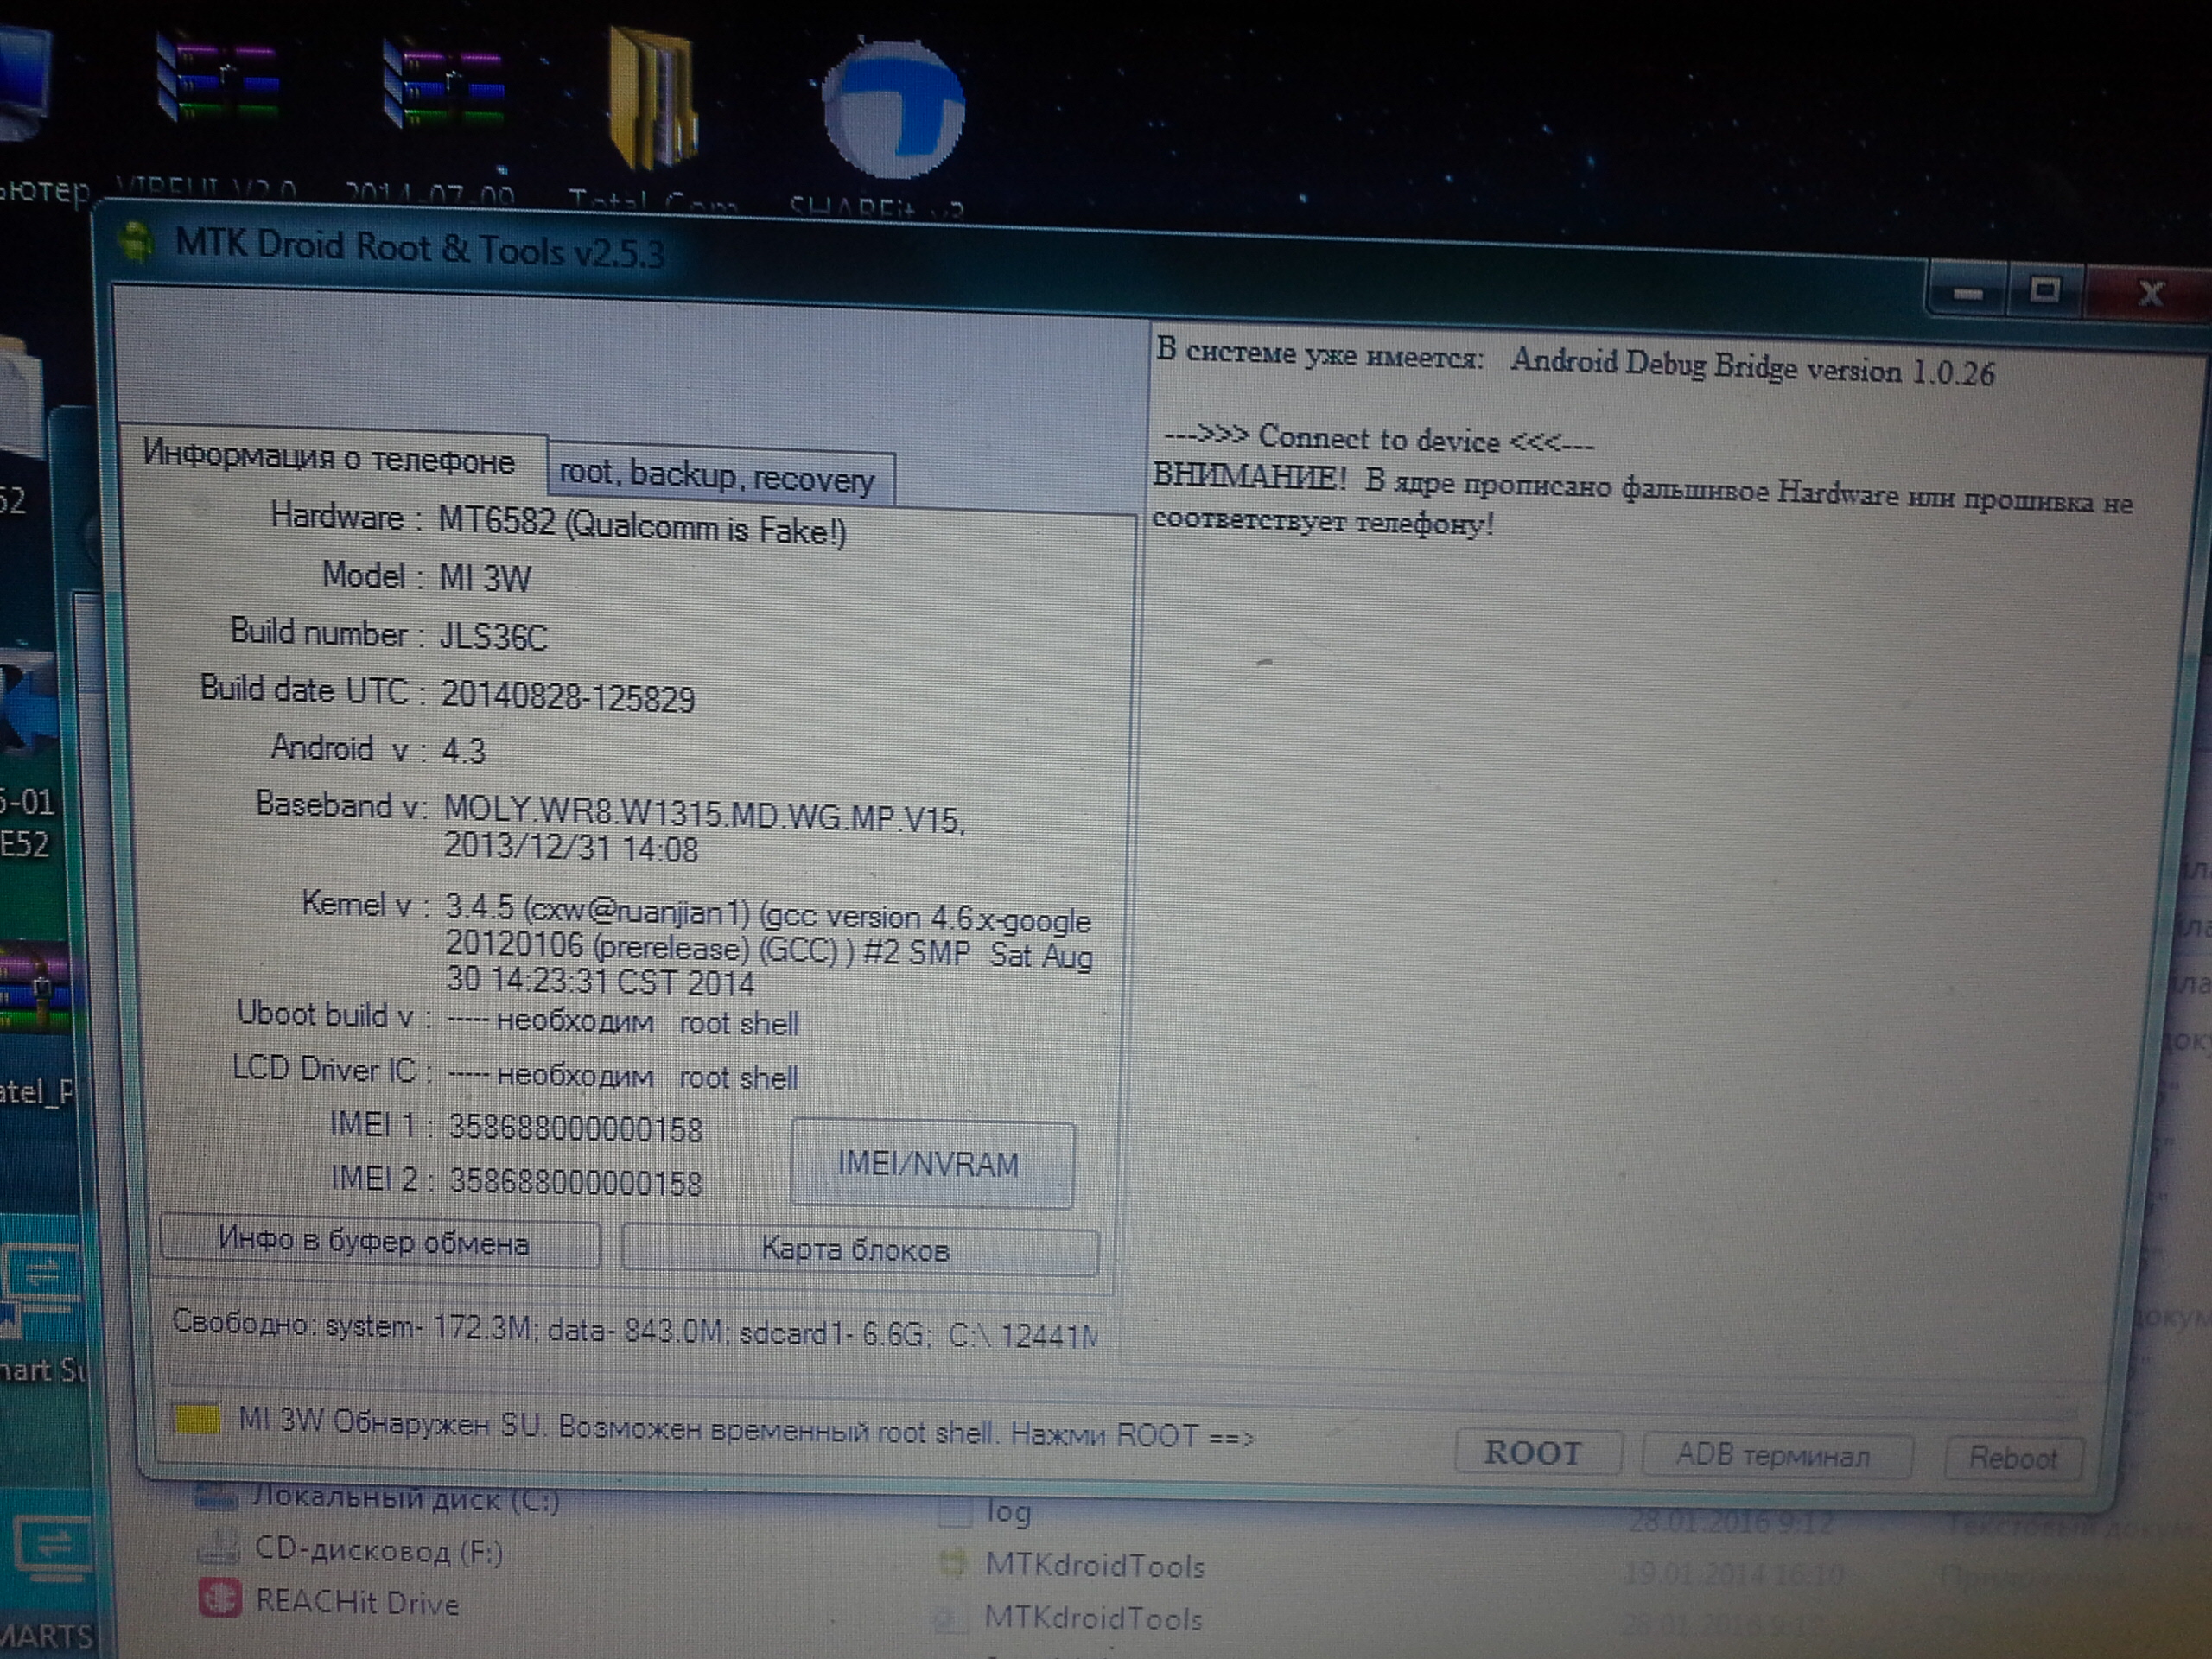Viewport: 2212px width, 1659px height.
Task: Select REACHit Drive in Explorer sidebar
Action: [x=356, y=1602]
